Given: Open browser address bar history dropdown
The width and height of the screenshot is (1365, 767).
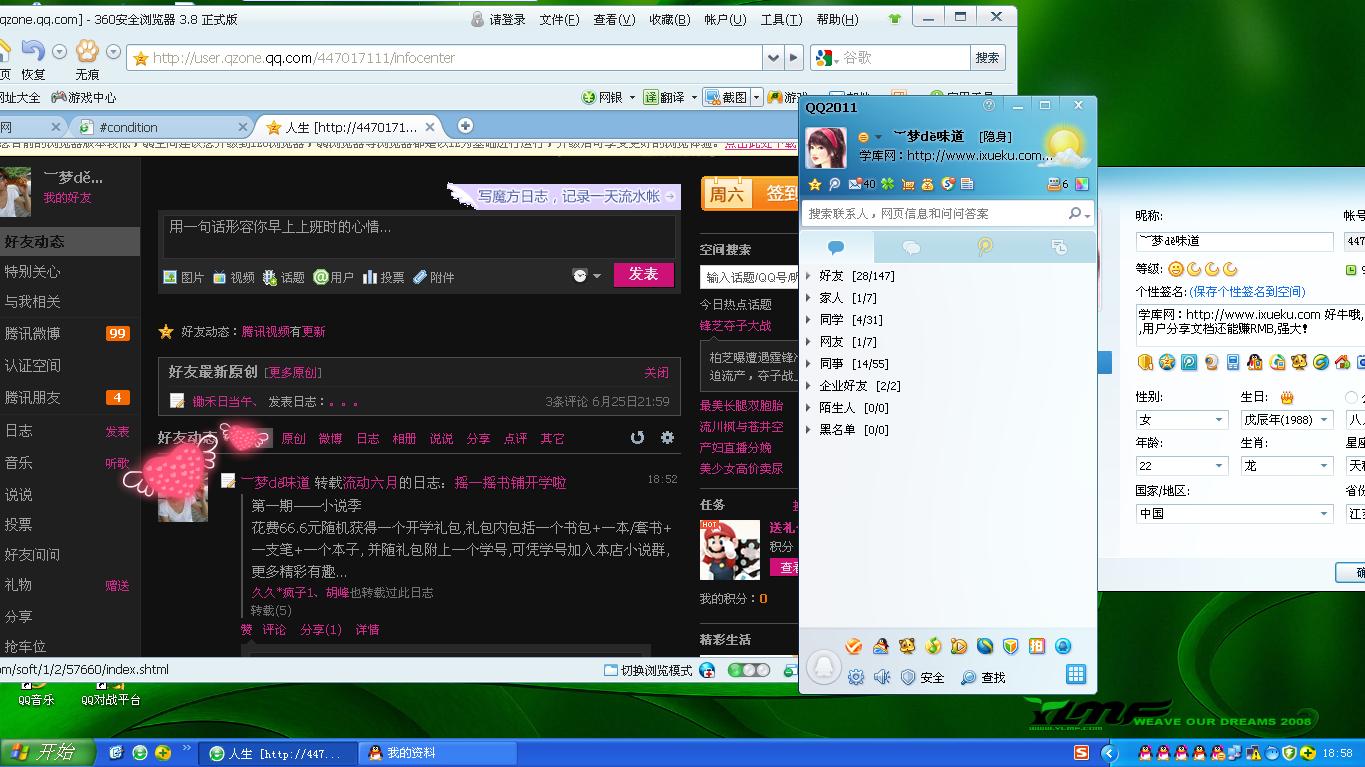Looking at the screenshot, I should click(x=772, y=58).
